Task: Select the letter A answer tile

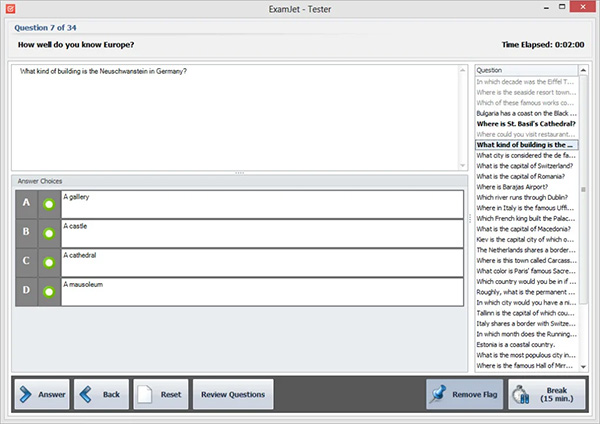Action: (x=24, y=204)
